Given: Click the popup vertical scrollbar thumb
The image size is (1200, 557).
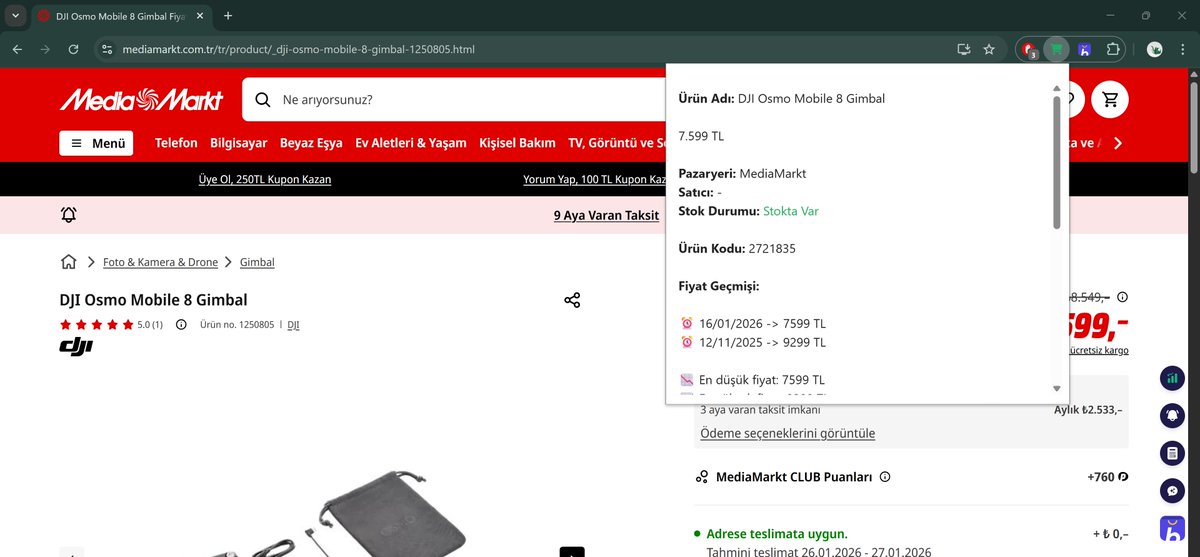Looking at the screenshot, I should click(x=1057, y=162).
